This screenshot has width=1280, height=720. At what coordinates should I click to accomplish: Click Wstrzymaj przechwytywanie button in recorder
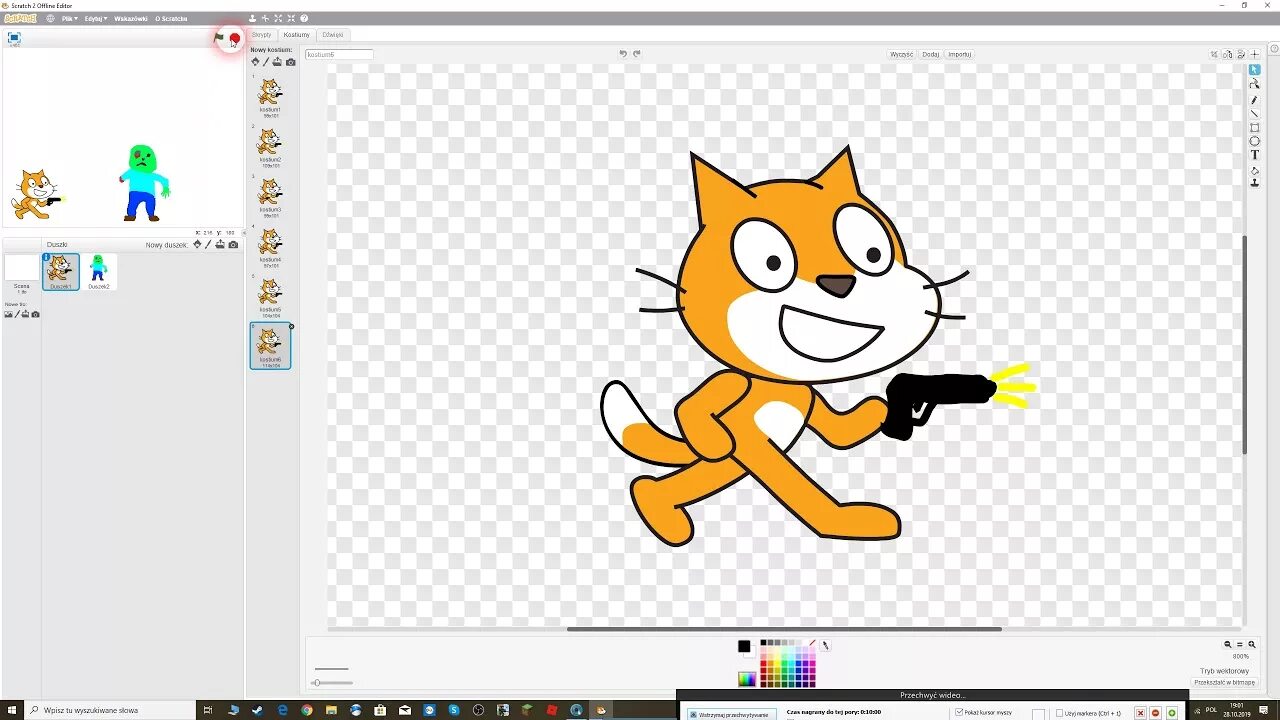(732, 714)
